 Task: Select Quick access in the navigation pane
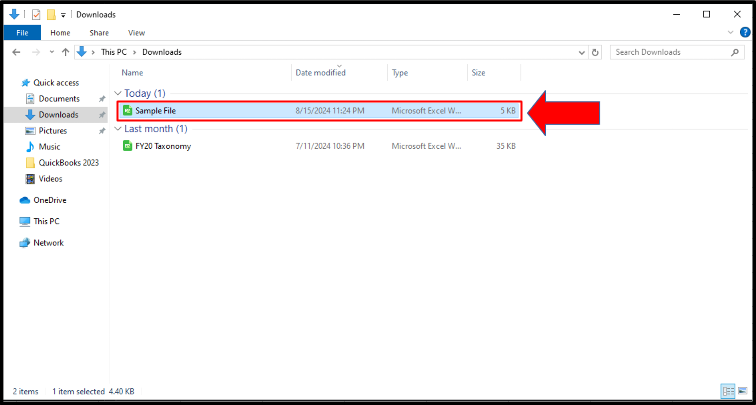click(x=56, y=83)
